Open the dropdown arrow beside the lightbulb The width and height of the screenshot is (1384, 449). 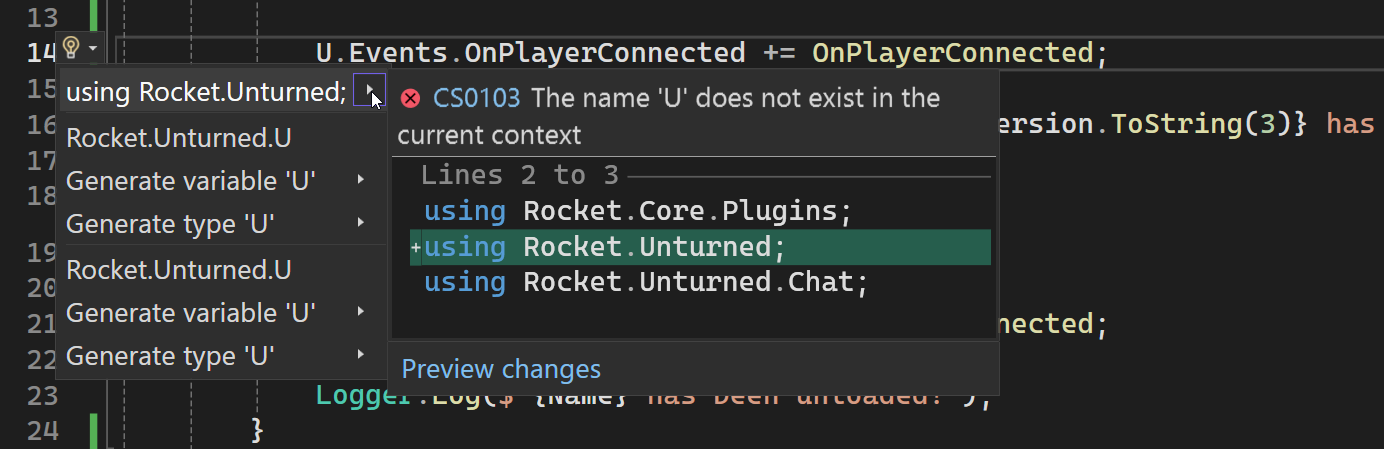click(92, 48)
